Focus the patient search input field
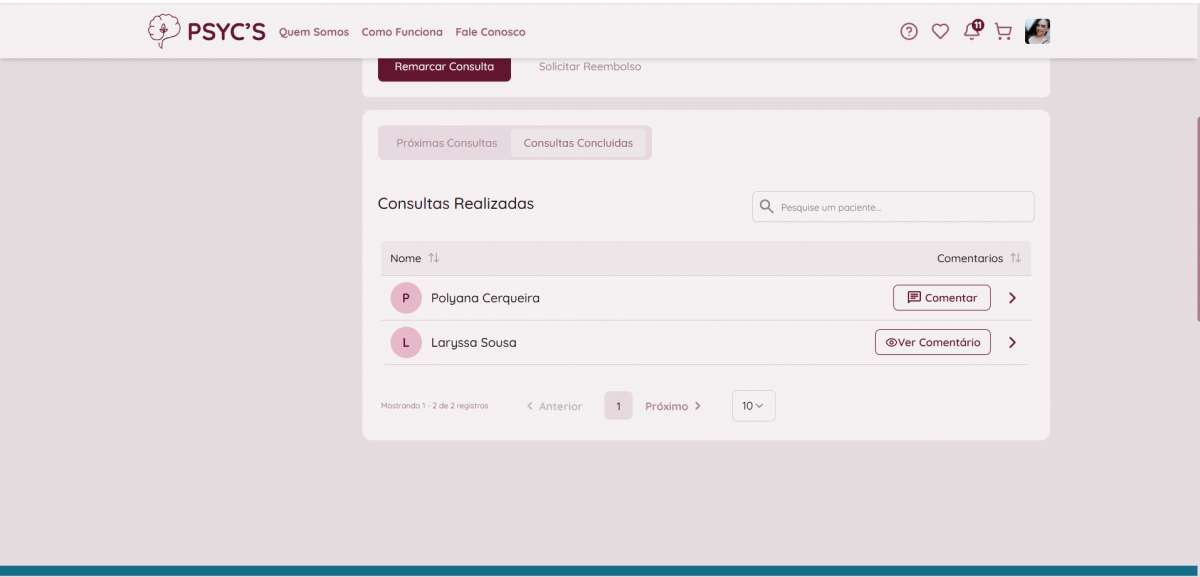 click(x=900, y=207)
